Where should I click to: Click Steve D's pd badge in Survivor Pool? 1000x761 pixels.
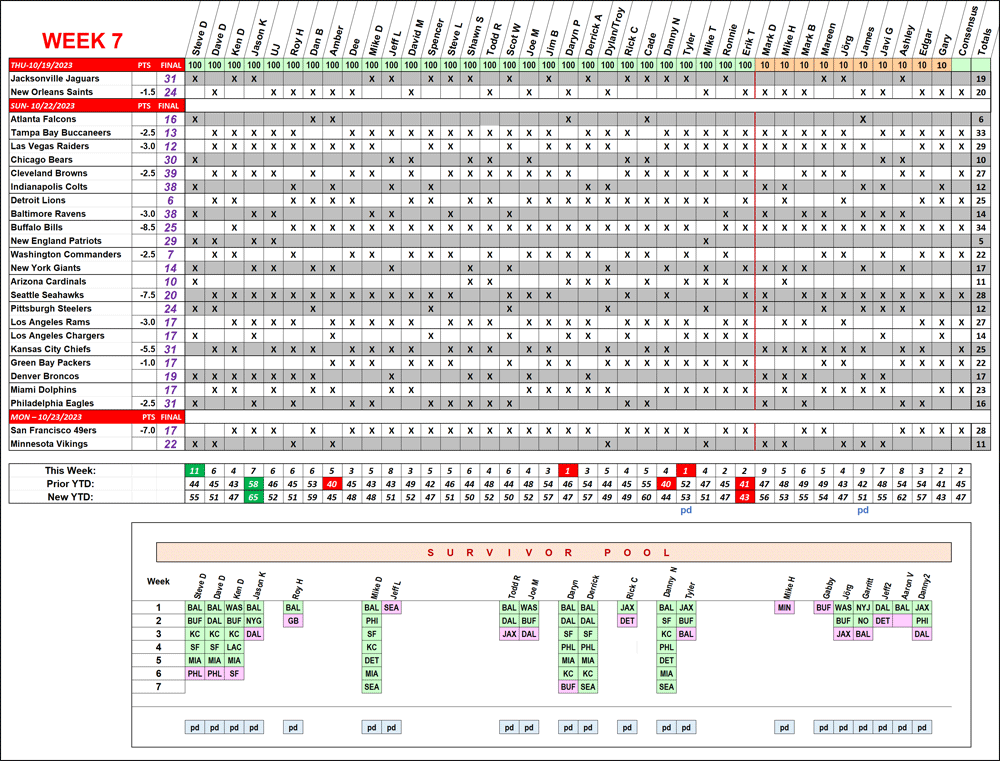[195, 727]
